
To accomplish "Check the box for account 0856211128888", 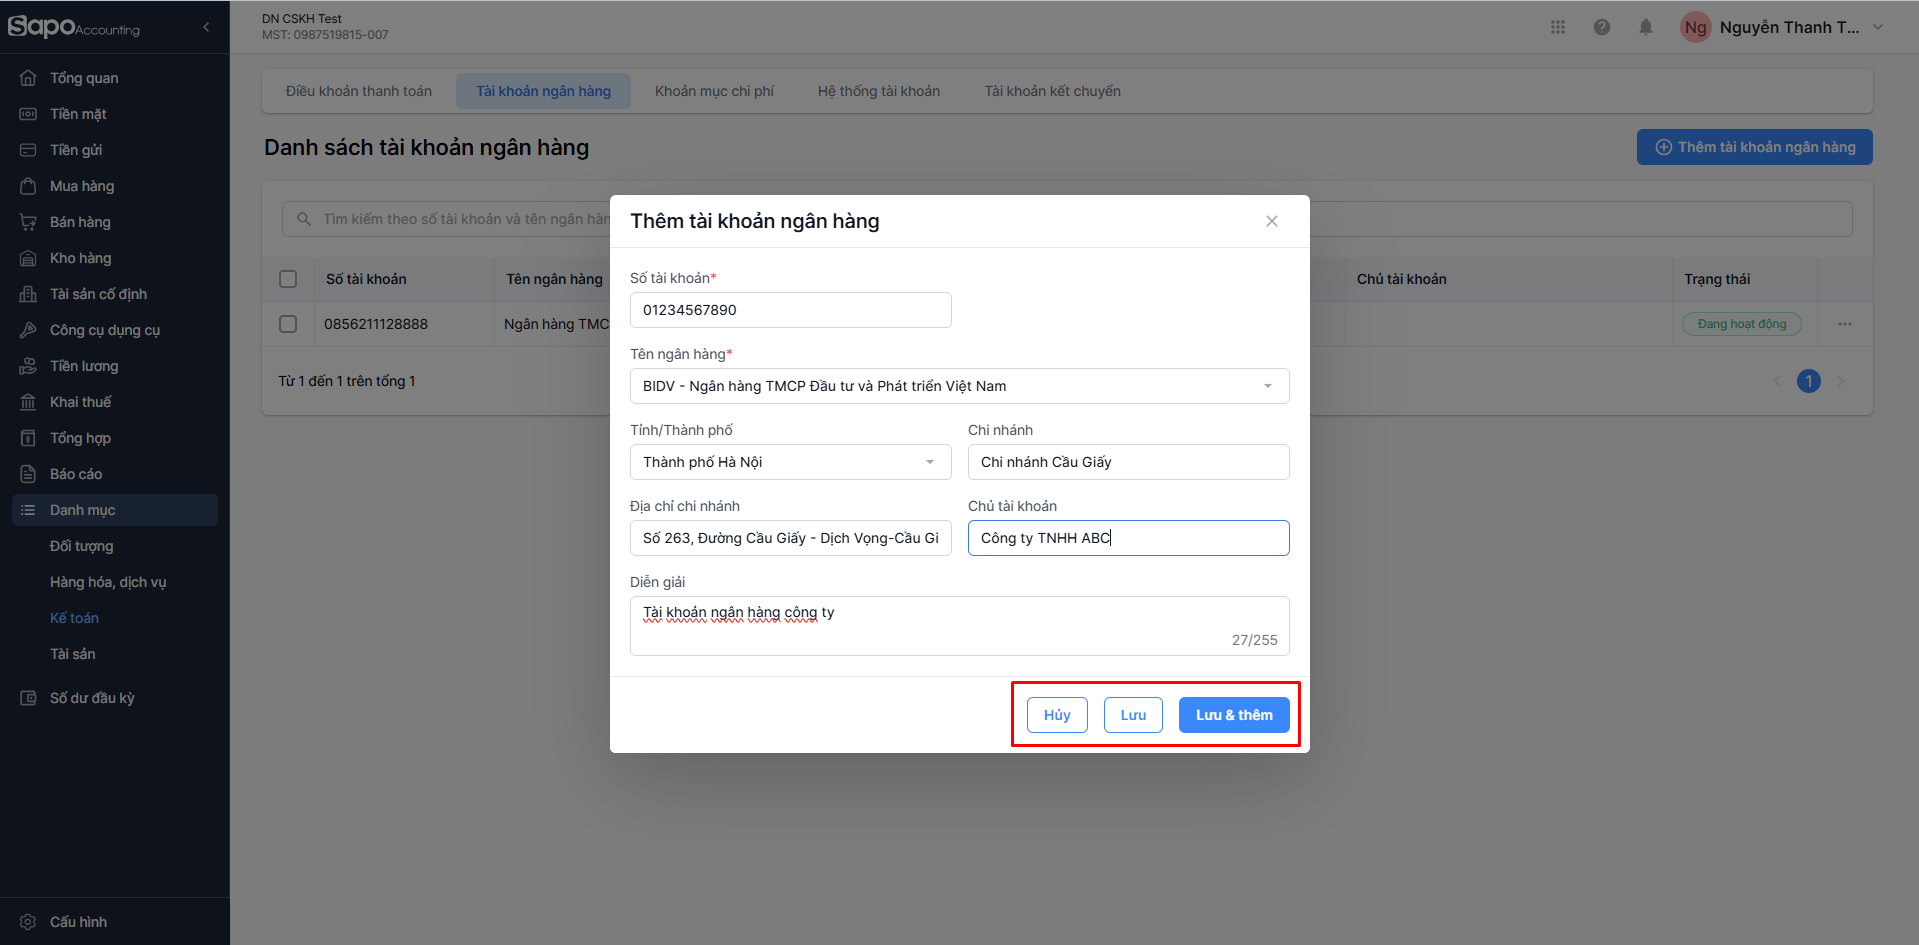I will coord(288,324).
